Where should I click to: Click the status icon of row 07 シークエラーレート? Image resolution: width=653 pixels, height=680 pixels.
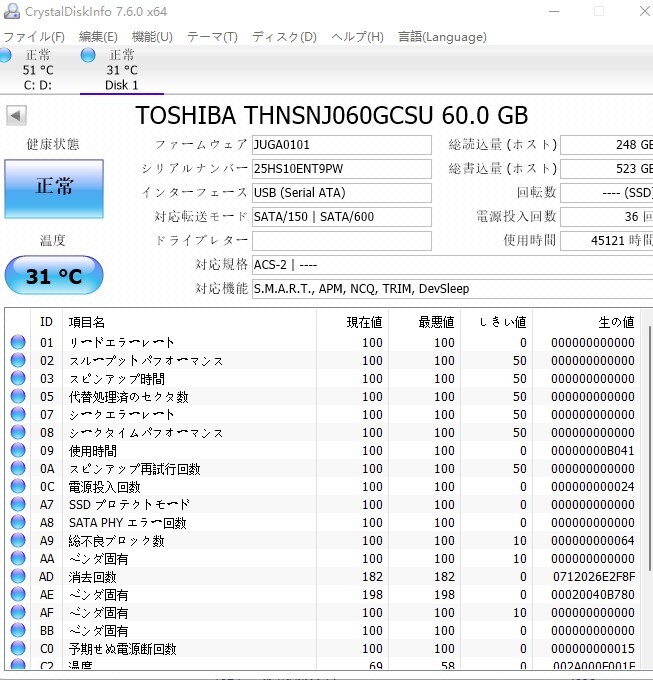18,414
